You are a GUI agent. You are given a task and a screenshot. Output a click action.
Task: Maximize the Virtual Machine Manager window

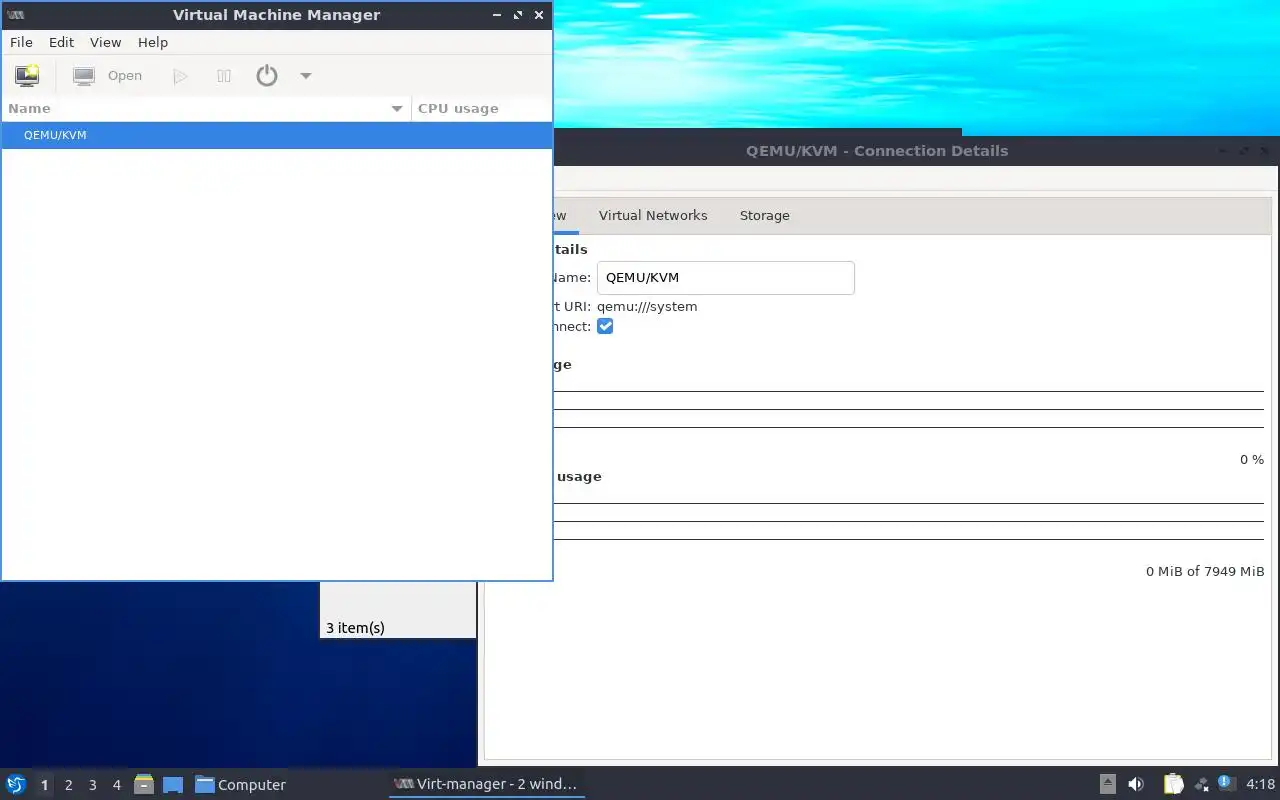(518, 15)
